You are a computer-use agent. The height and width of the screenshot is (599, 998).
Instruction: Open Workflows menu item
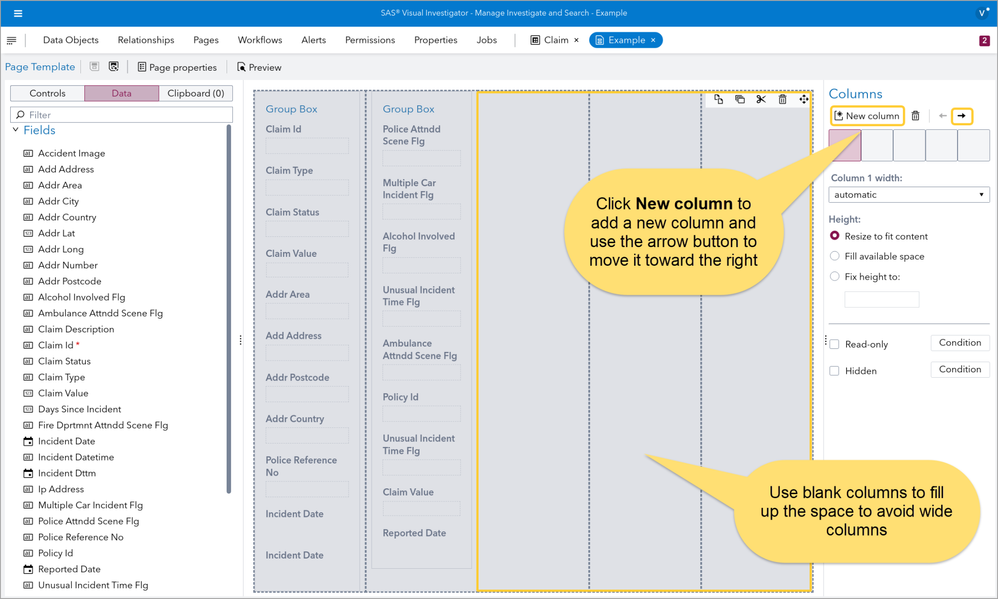click(x=260, y=40)
